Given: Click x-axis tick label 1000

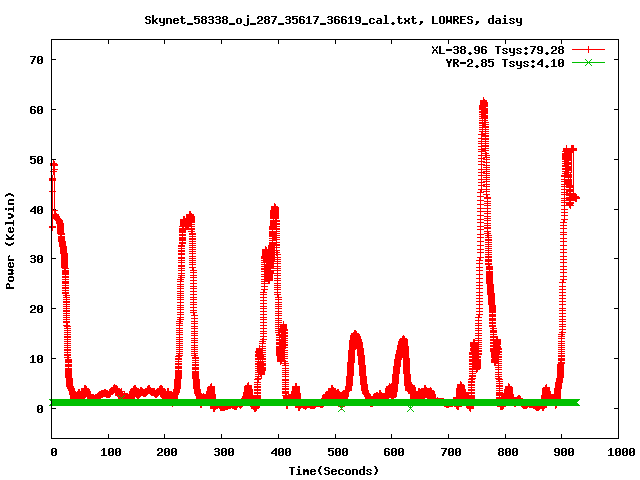Looking at the screenshot, I should coord(621,452).
